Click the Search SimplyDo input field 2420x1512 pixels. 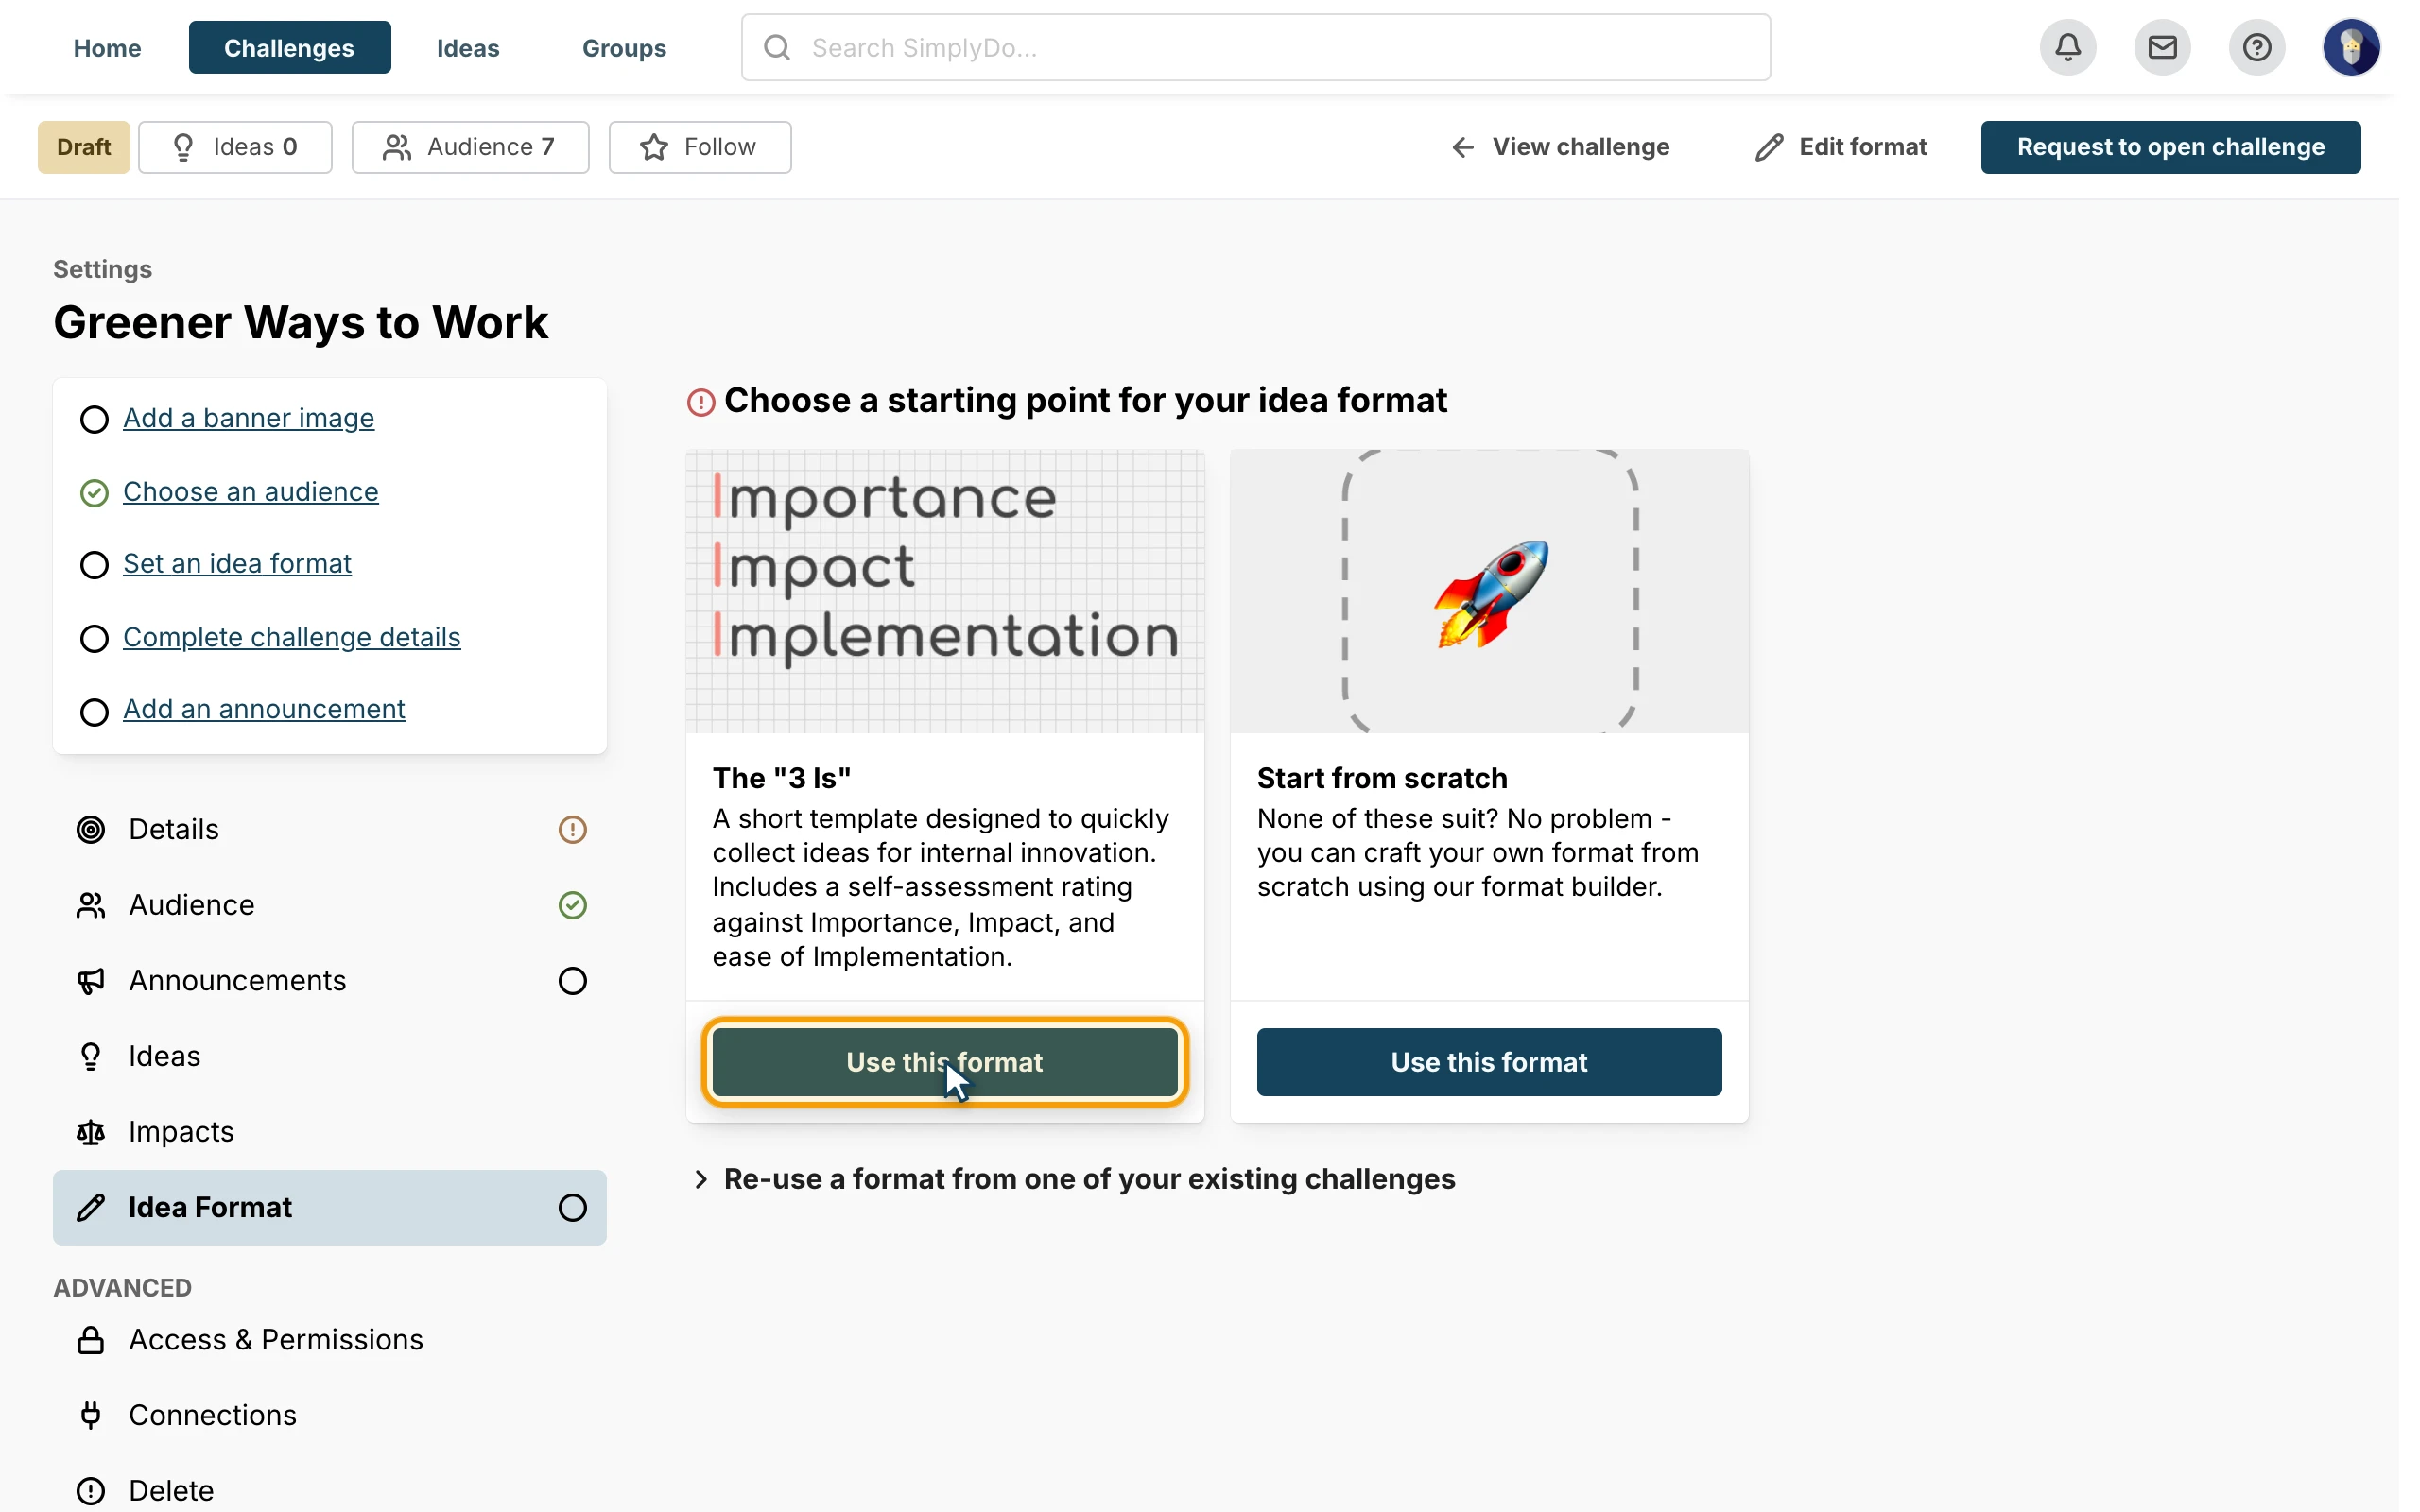pyautogui.click(x=1256, y=47)
